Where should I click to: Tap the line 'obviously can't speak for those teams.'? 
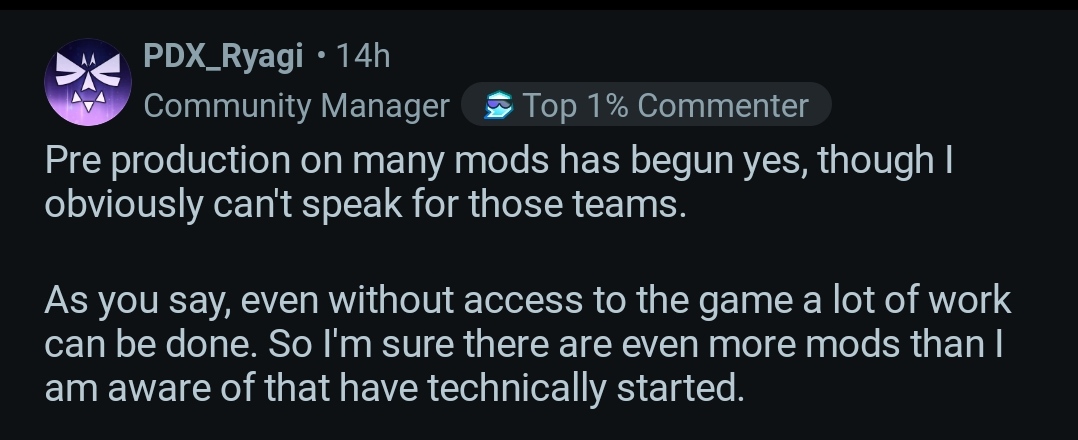365,204
